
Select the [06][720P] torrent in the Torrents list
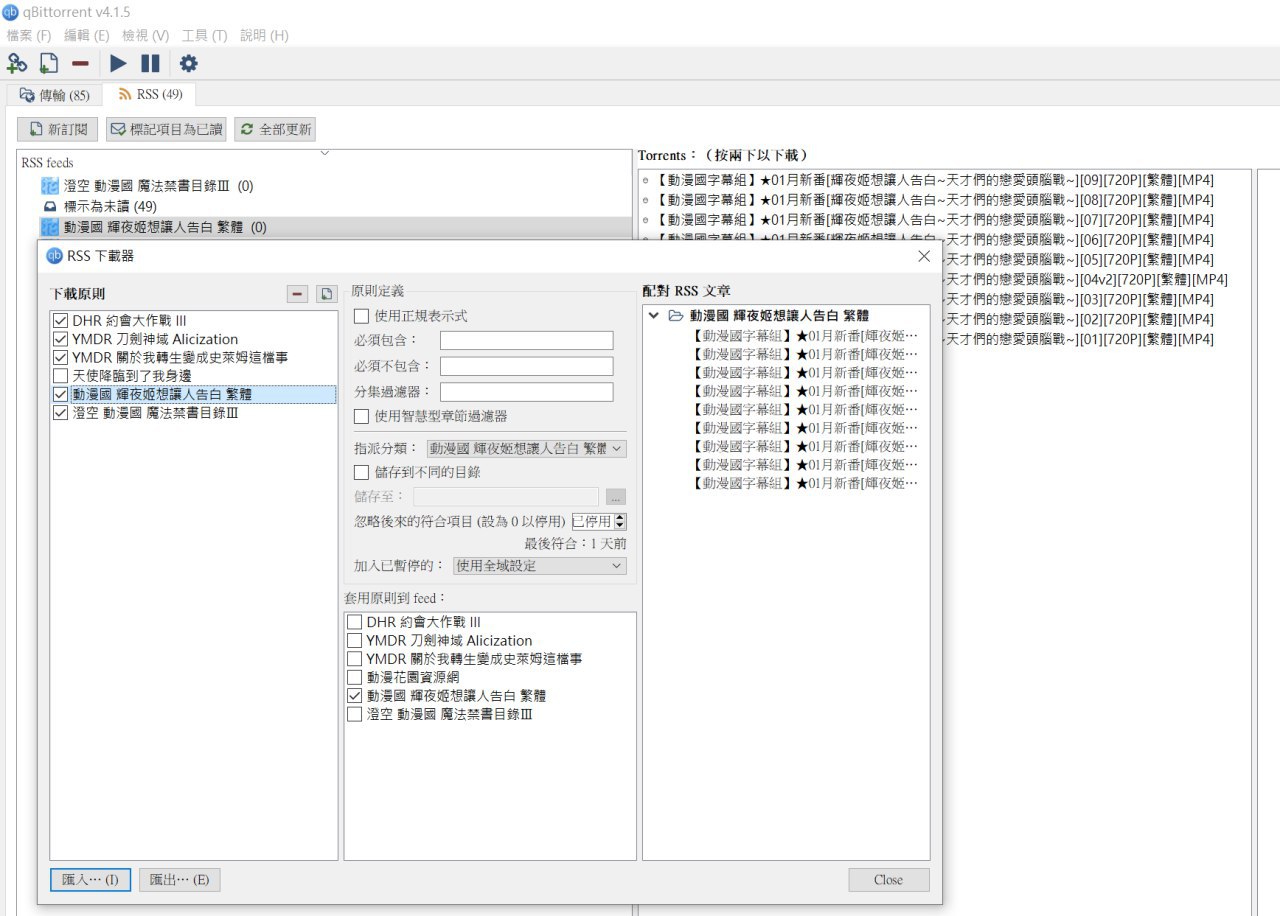[x=1096, y=240]
